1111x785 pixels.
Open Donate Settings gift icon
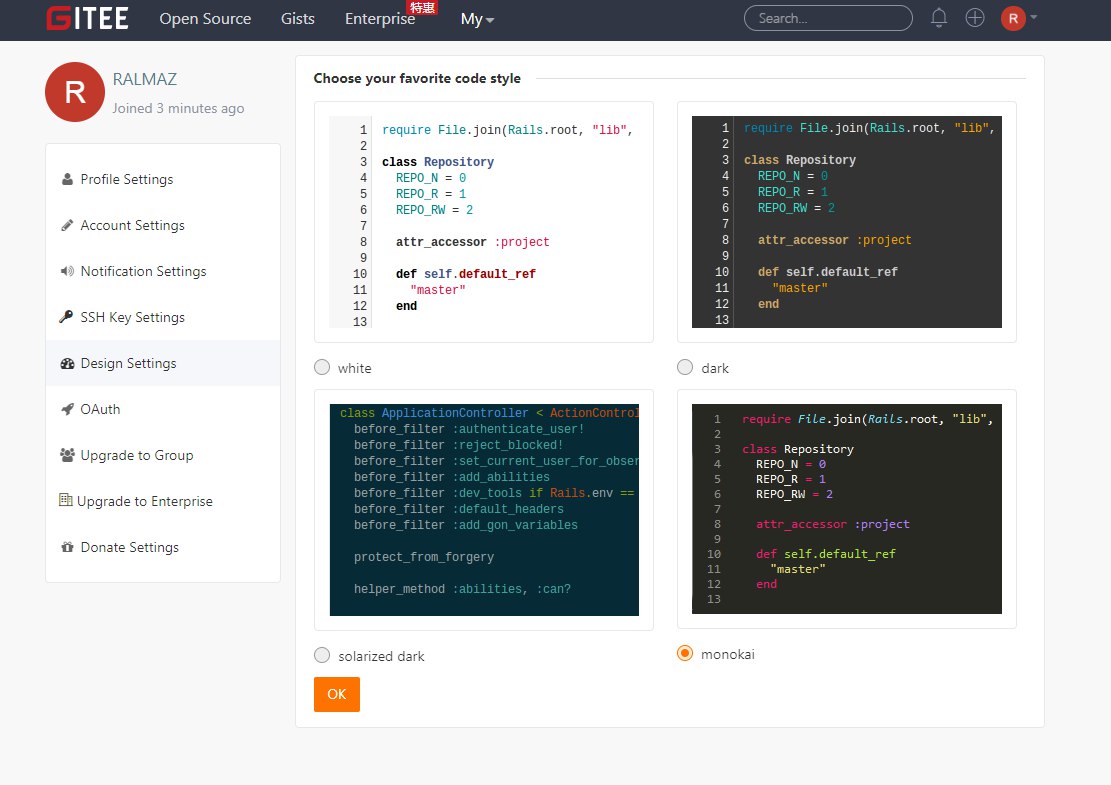pyautogui.click(x=67, y=547)
